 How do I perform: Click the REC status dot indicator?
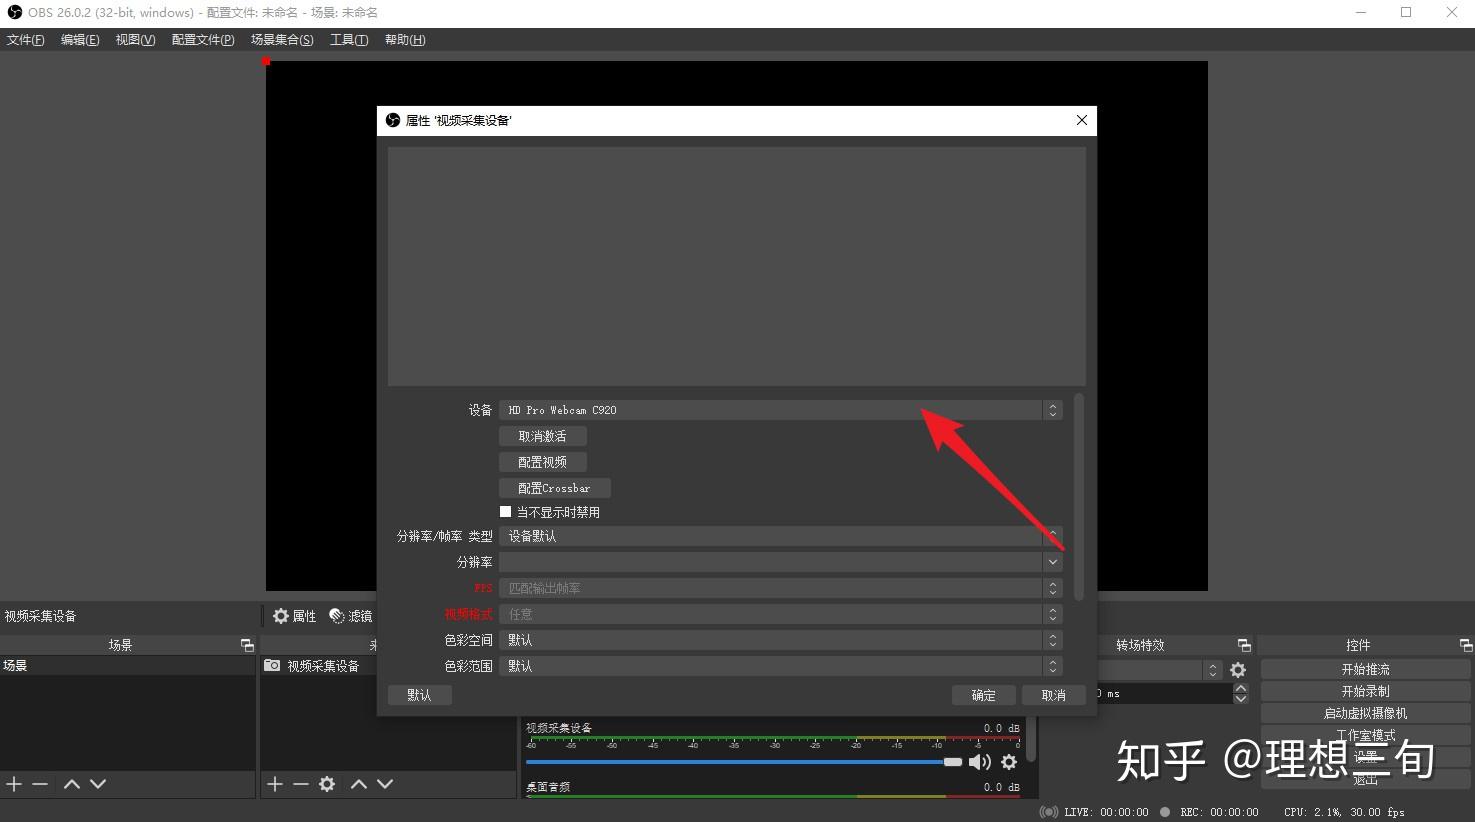(1167, 812)
